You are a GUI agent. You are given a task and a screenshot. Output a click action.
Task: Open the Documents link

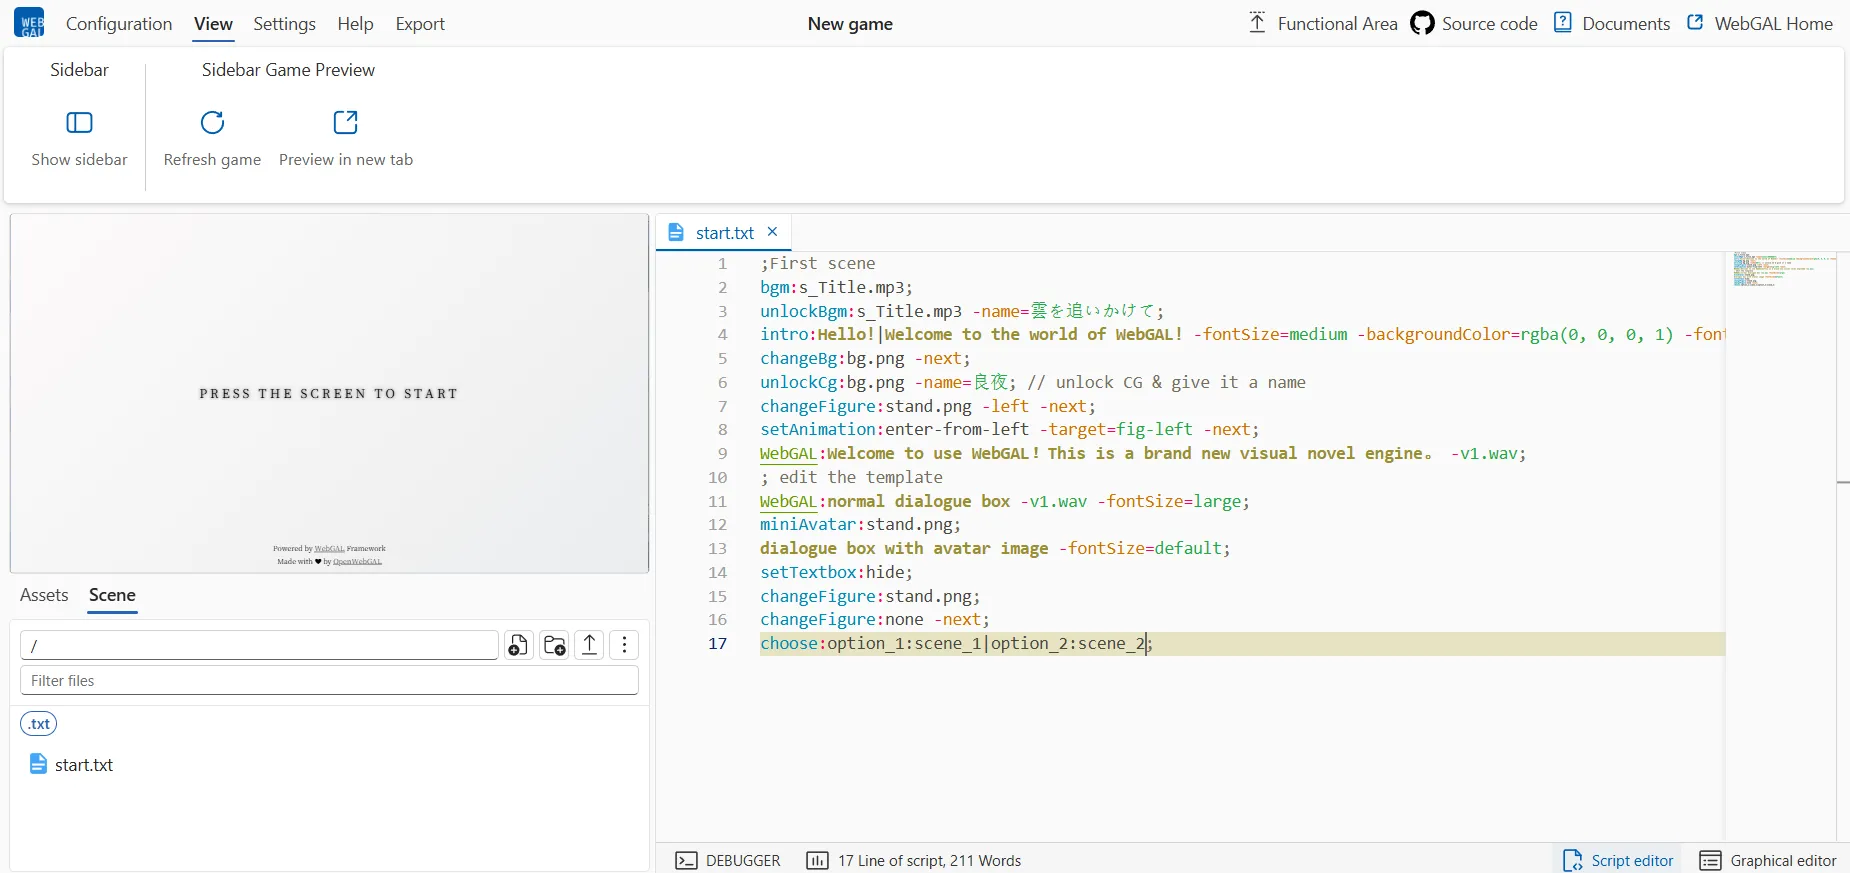point(1612,24)
